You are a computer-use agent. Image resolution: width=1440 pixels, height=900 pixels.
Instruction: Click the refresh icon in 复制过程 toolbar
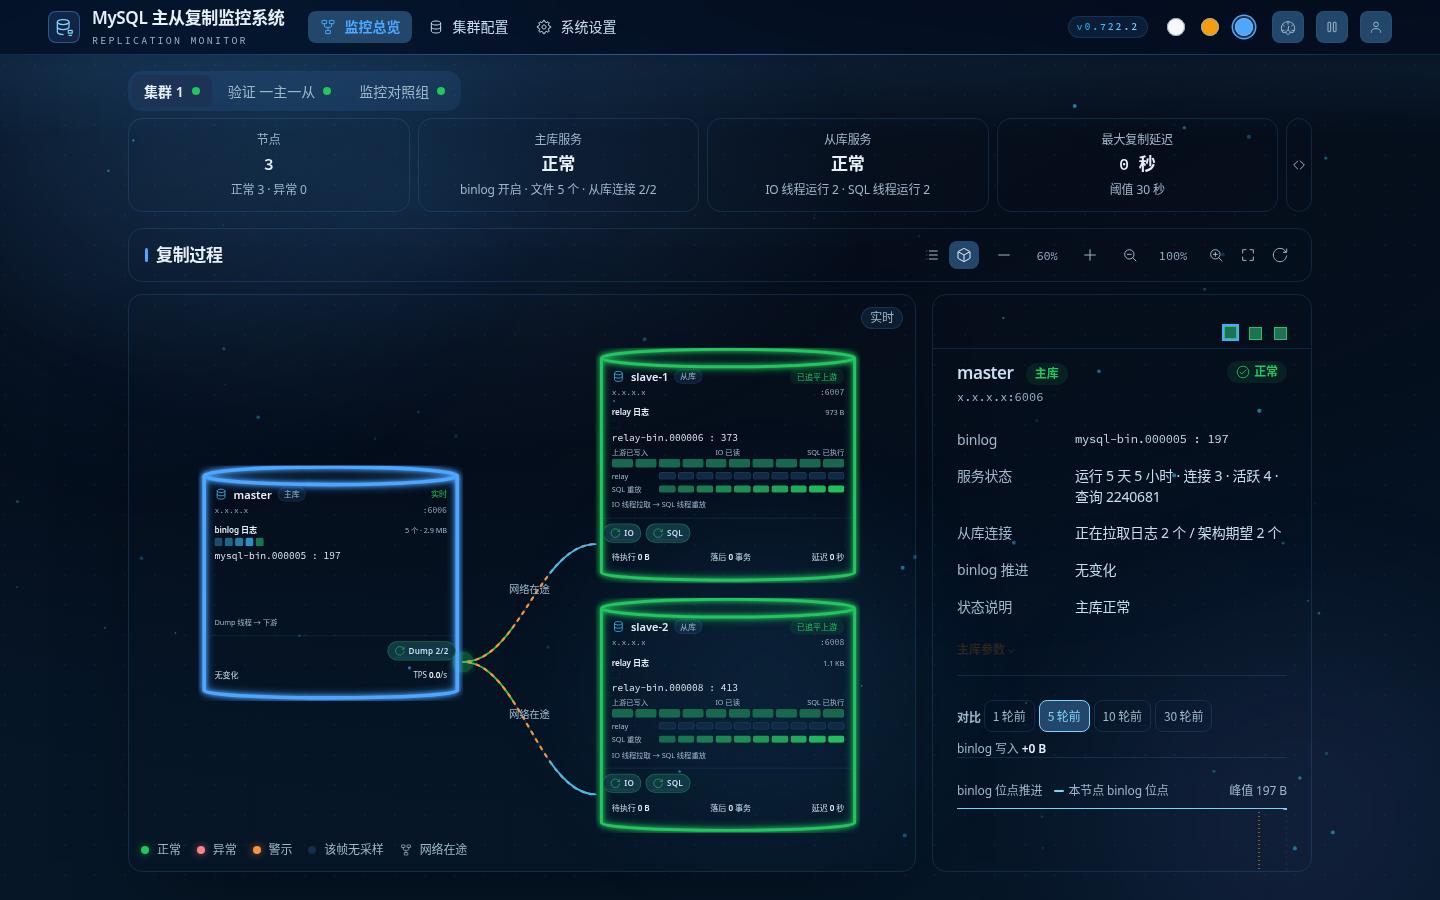[1280, 255]
